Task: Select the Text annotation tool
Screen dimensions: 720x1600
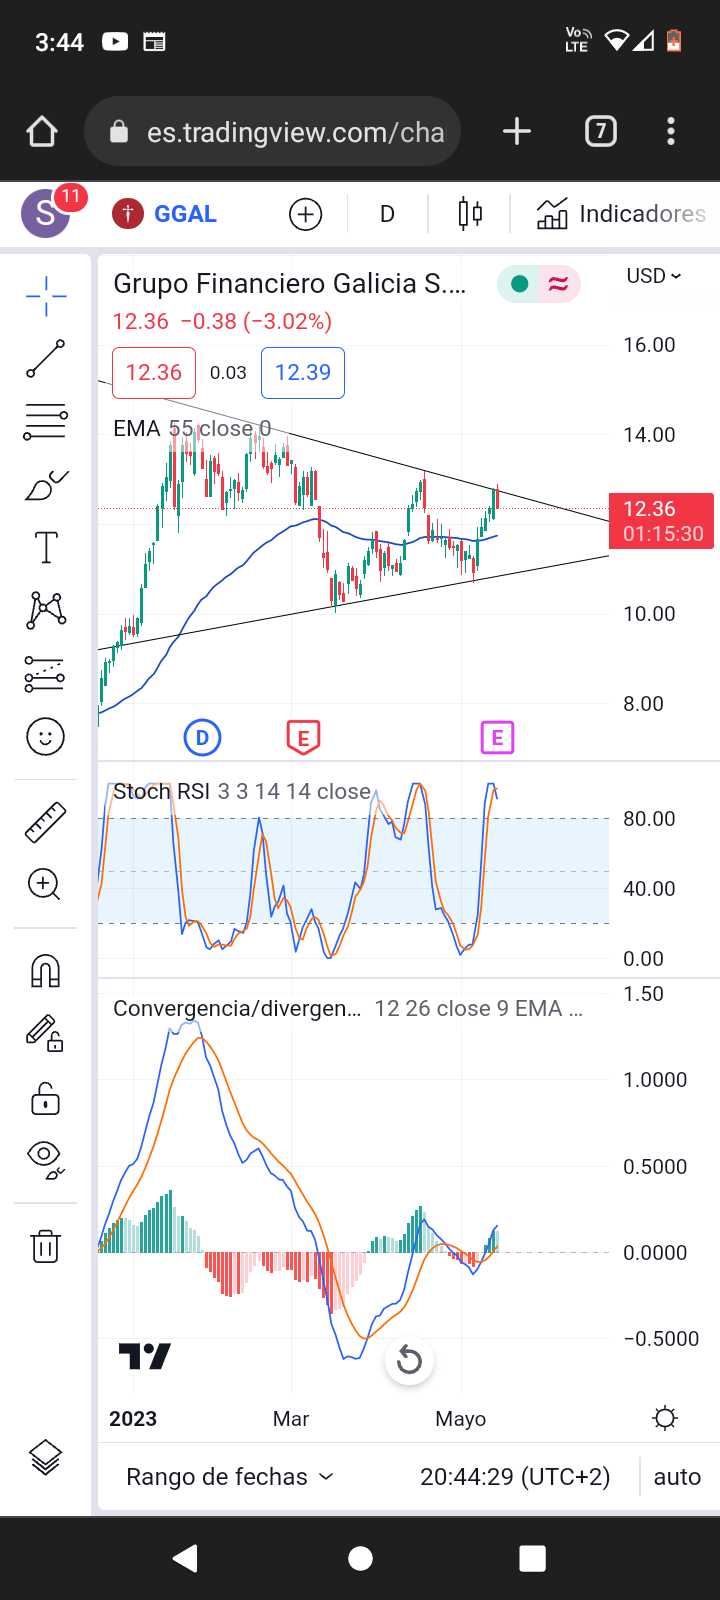Action: [46, 548]
